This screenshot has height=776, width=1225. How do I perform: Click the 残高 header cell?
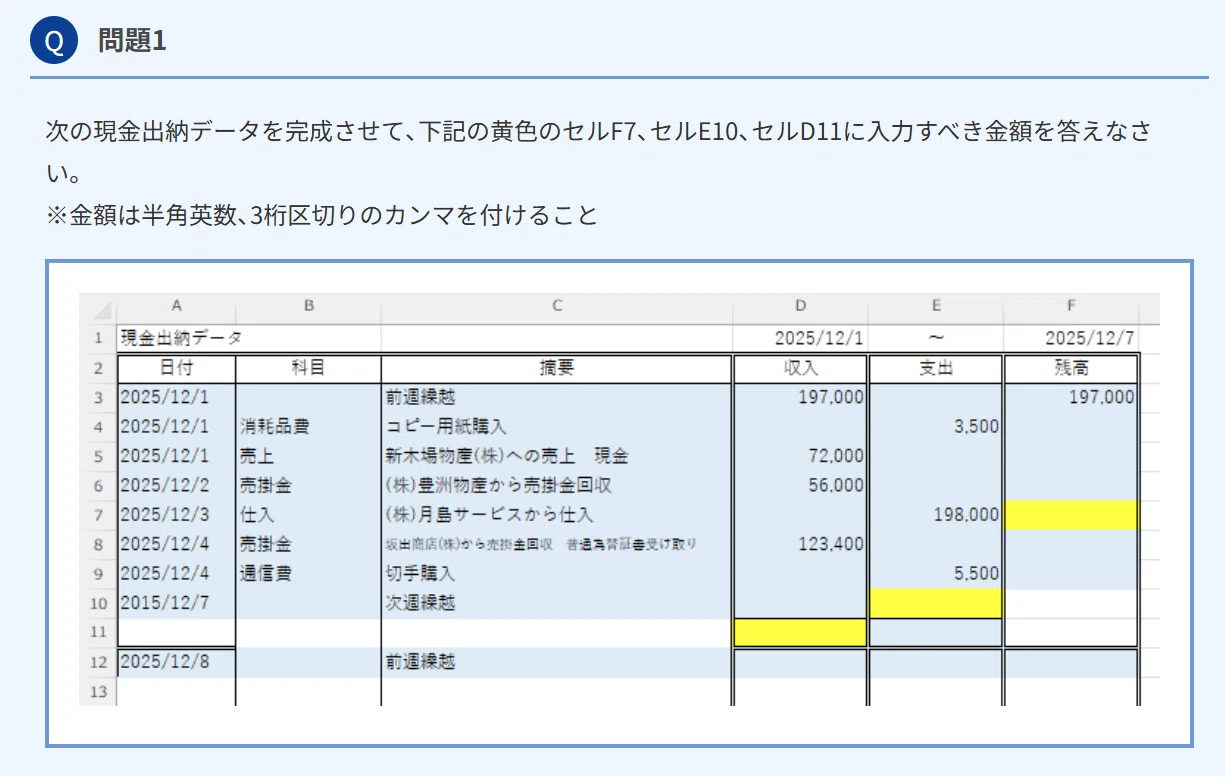[x=1071, y=368]
